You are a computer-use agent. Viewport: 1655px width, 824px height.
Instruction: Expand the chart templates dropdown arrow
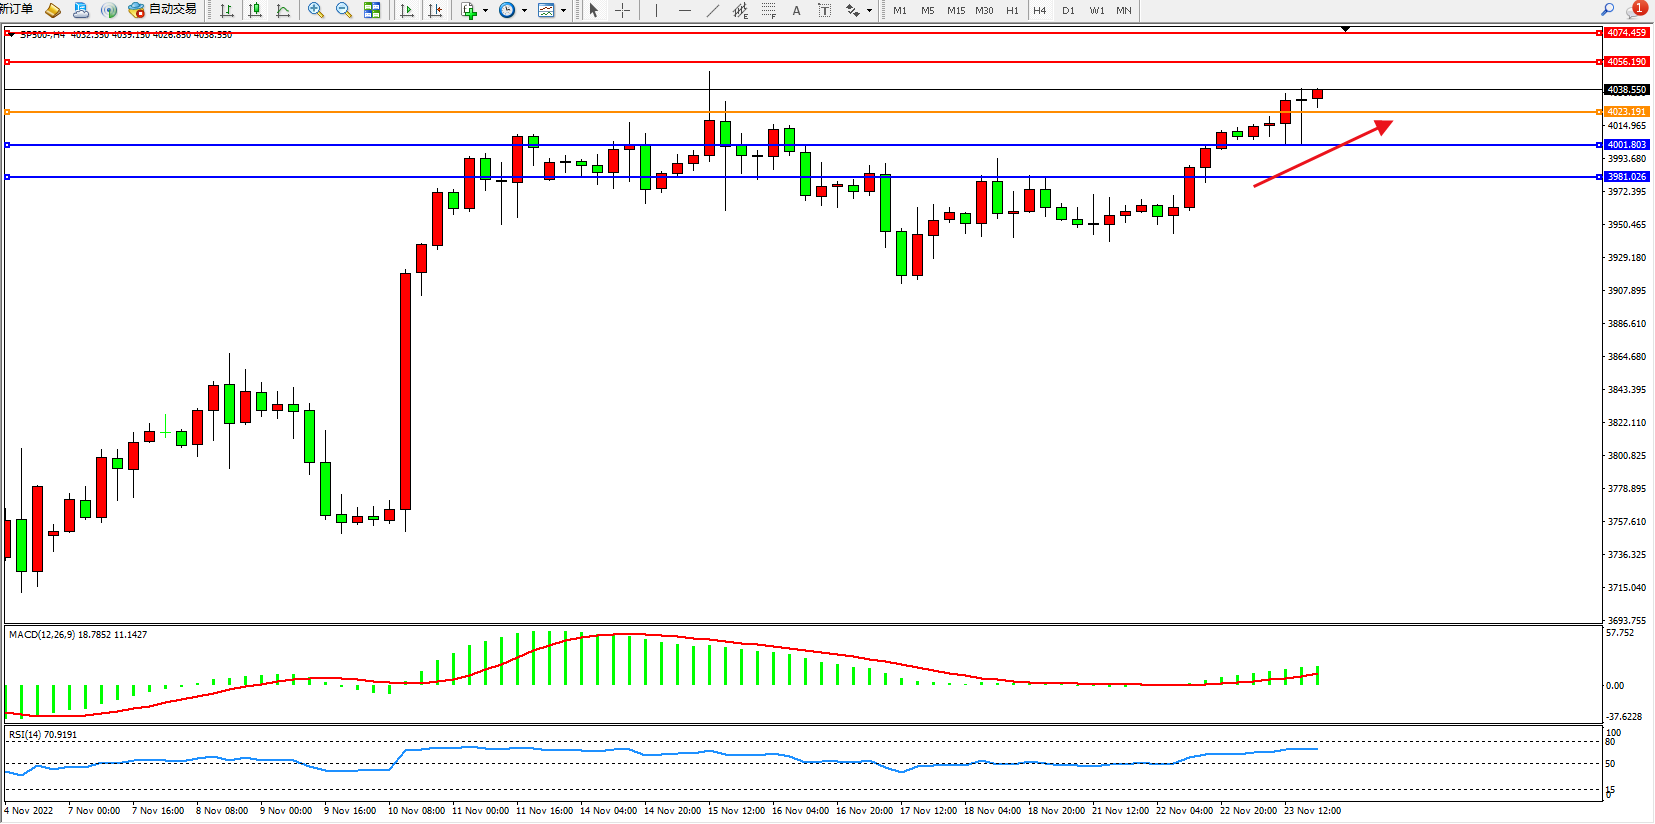click(x=563, y=11)
